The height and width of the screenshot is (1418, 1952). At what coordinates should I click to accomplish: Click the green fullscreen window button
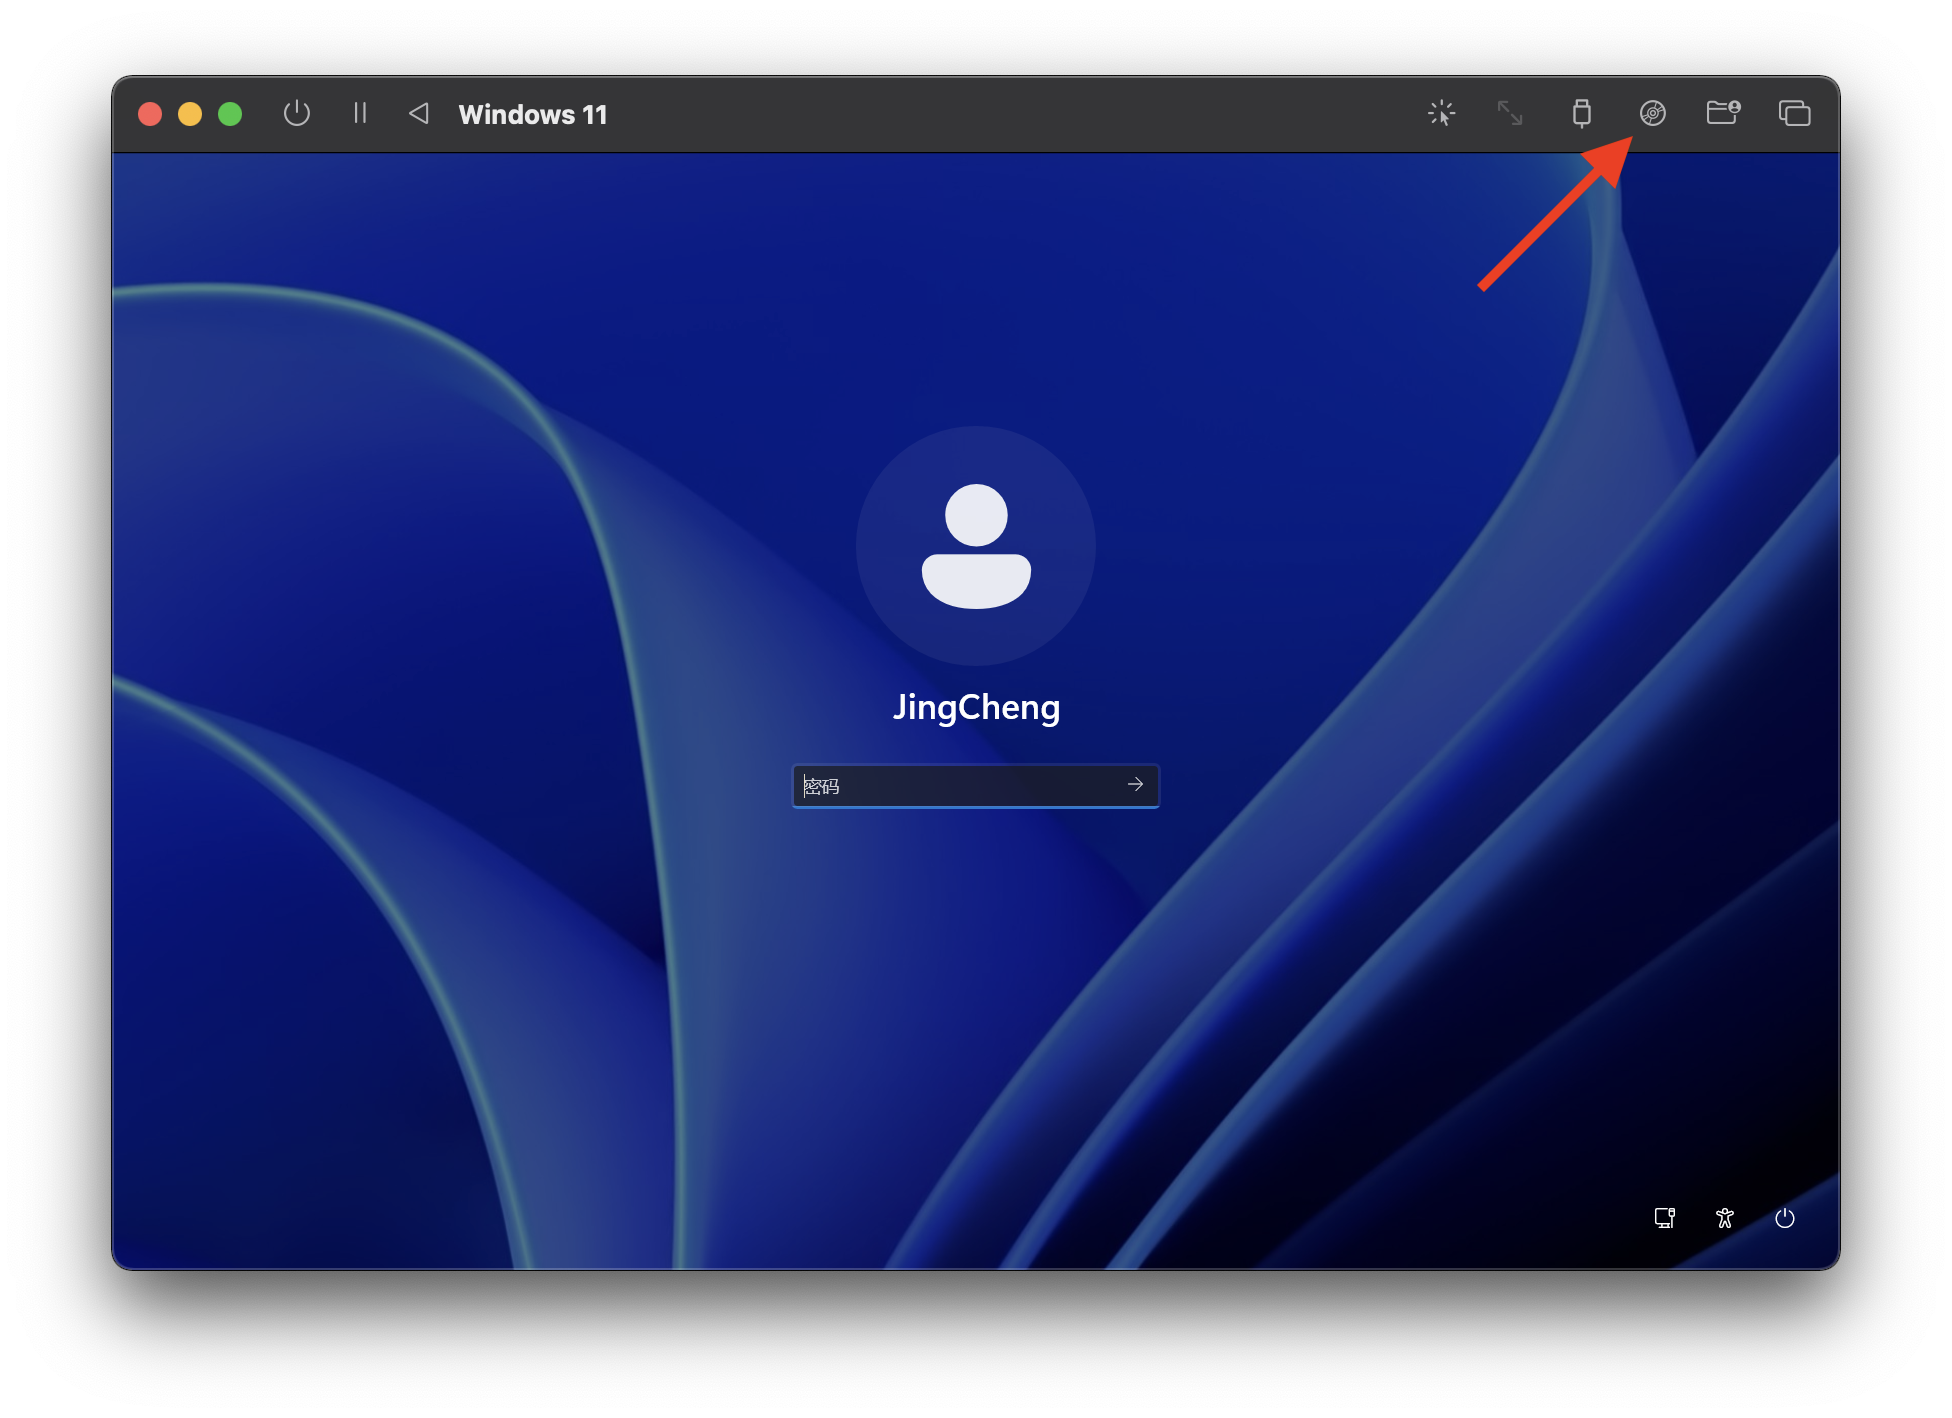[x=230, y=114]
